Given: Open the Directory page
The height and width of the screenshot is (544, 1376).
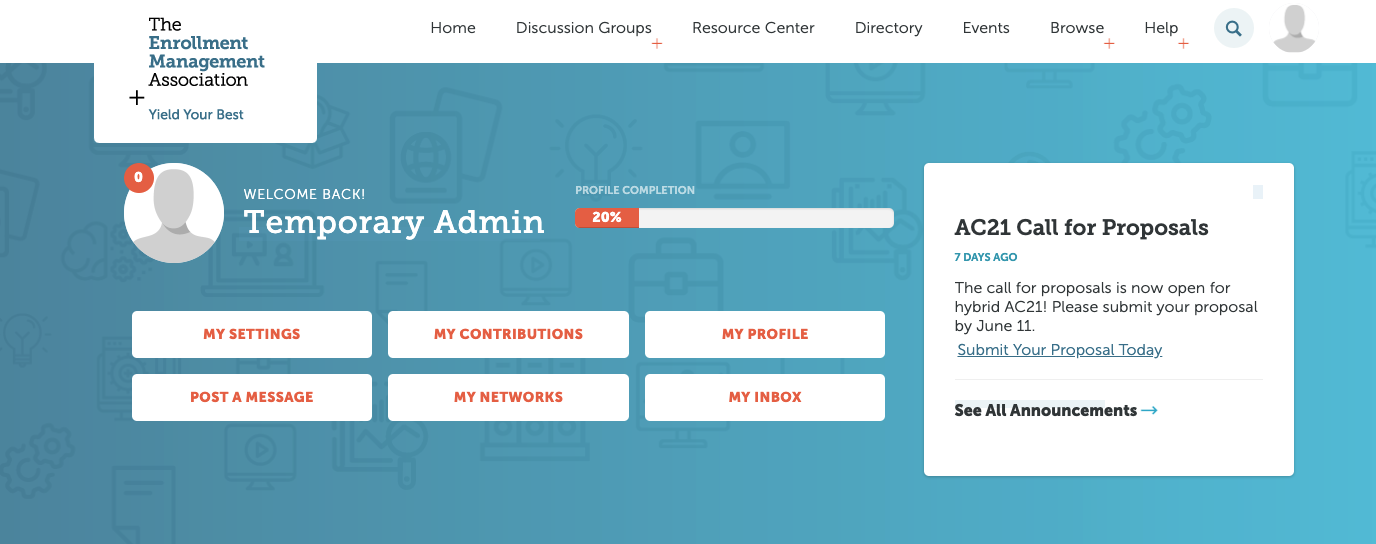Looking at the screenshot, I should (x=888, y=28).
